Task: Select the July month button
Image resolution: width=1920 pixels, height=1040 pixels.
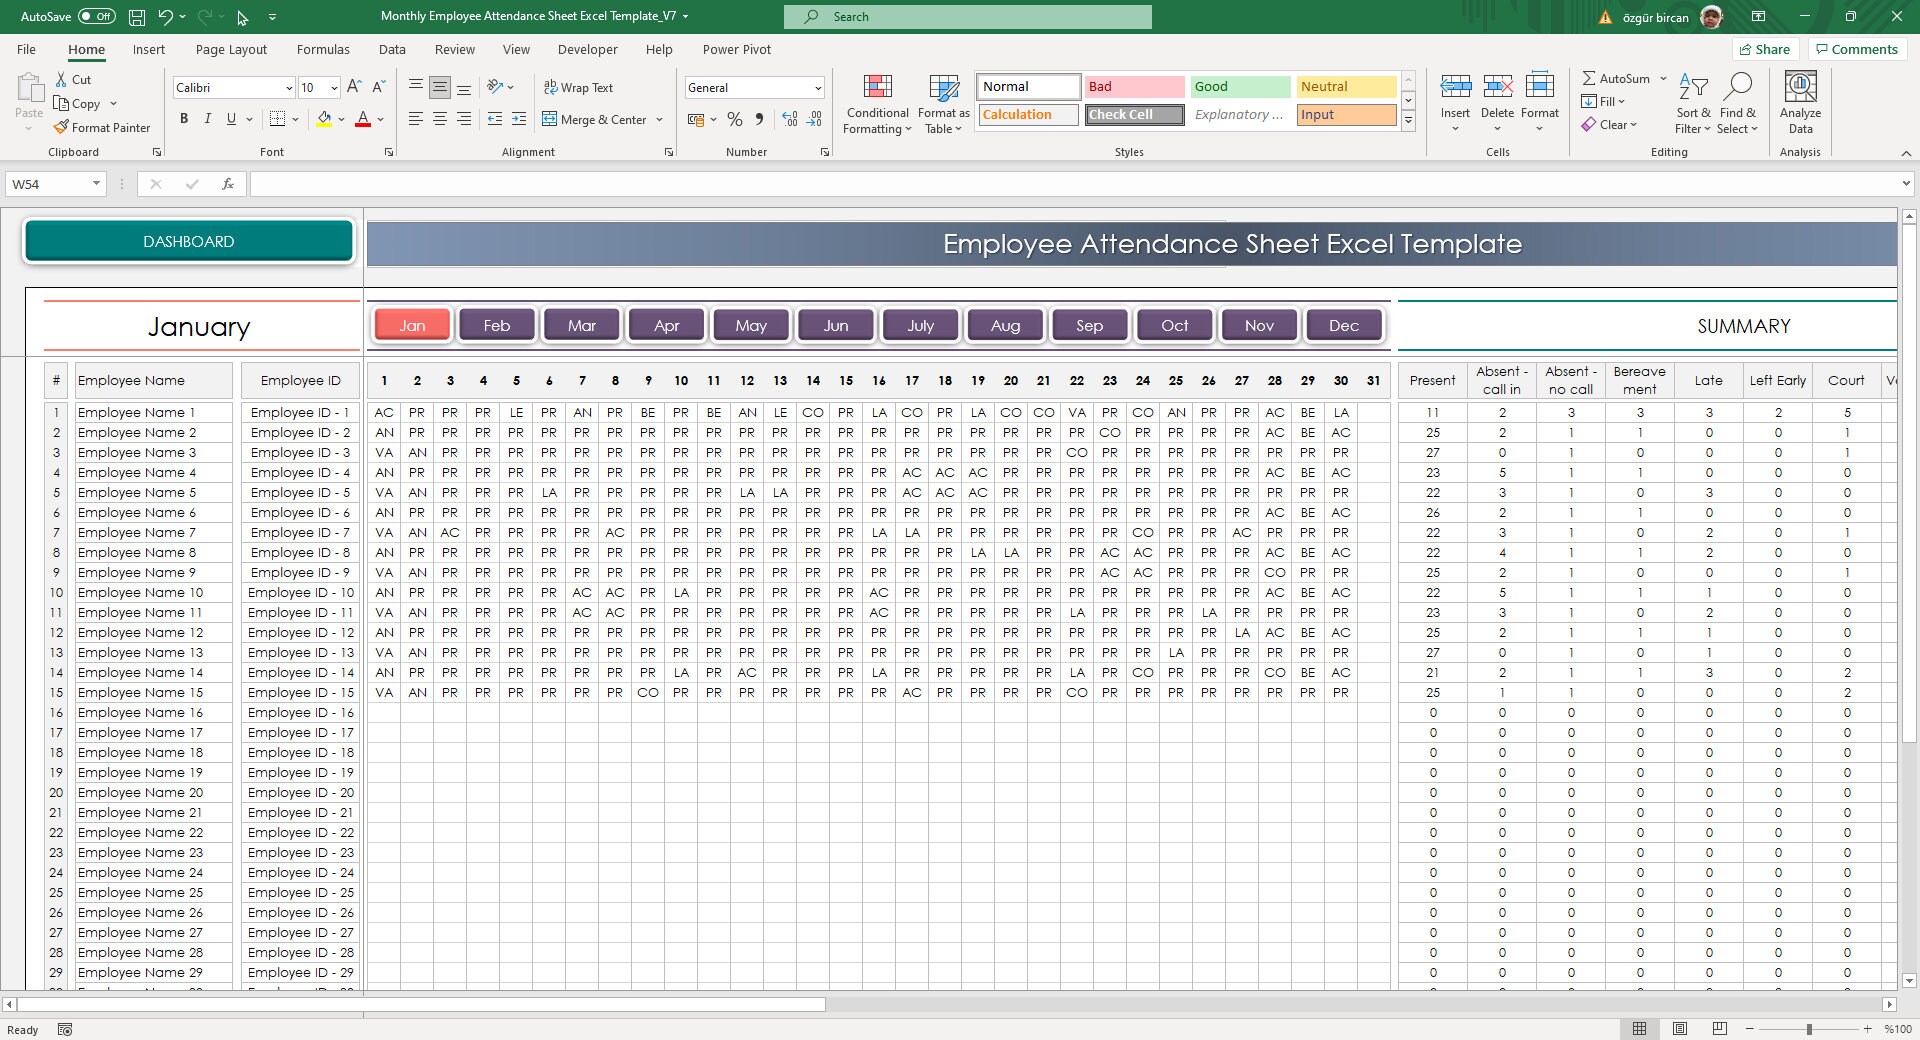Action: pos(919,324)
